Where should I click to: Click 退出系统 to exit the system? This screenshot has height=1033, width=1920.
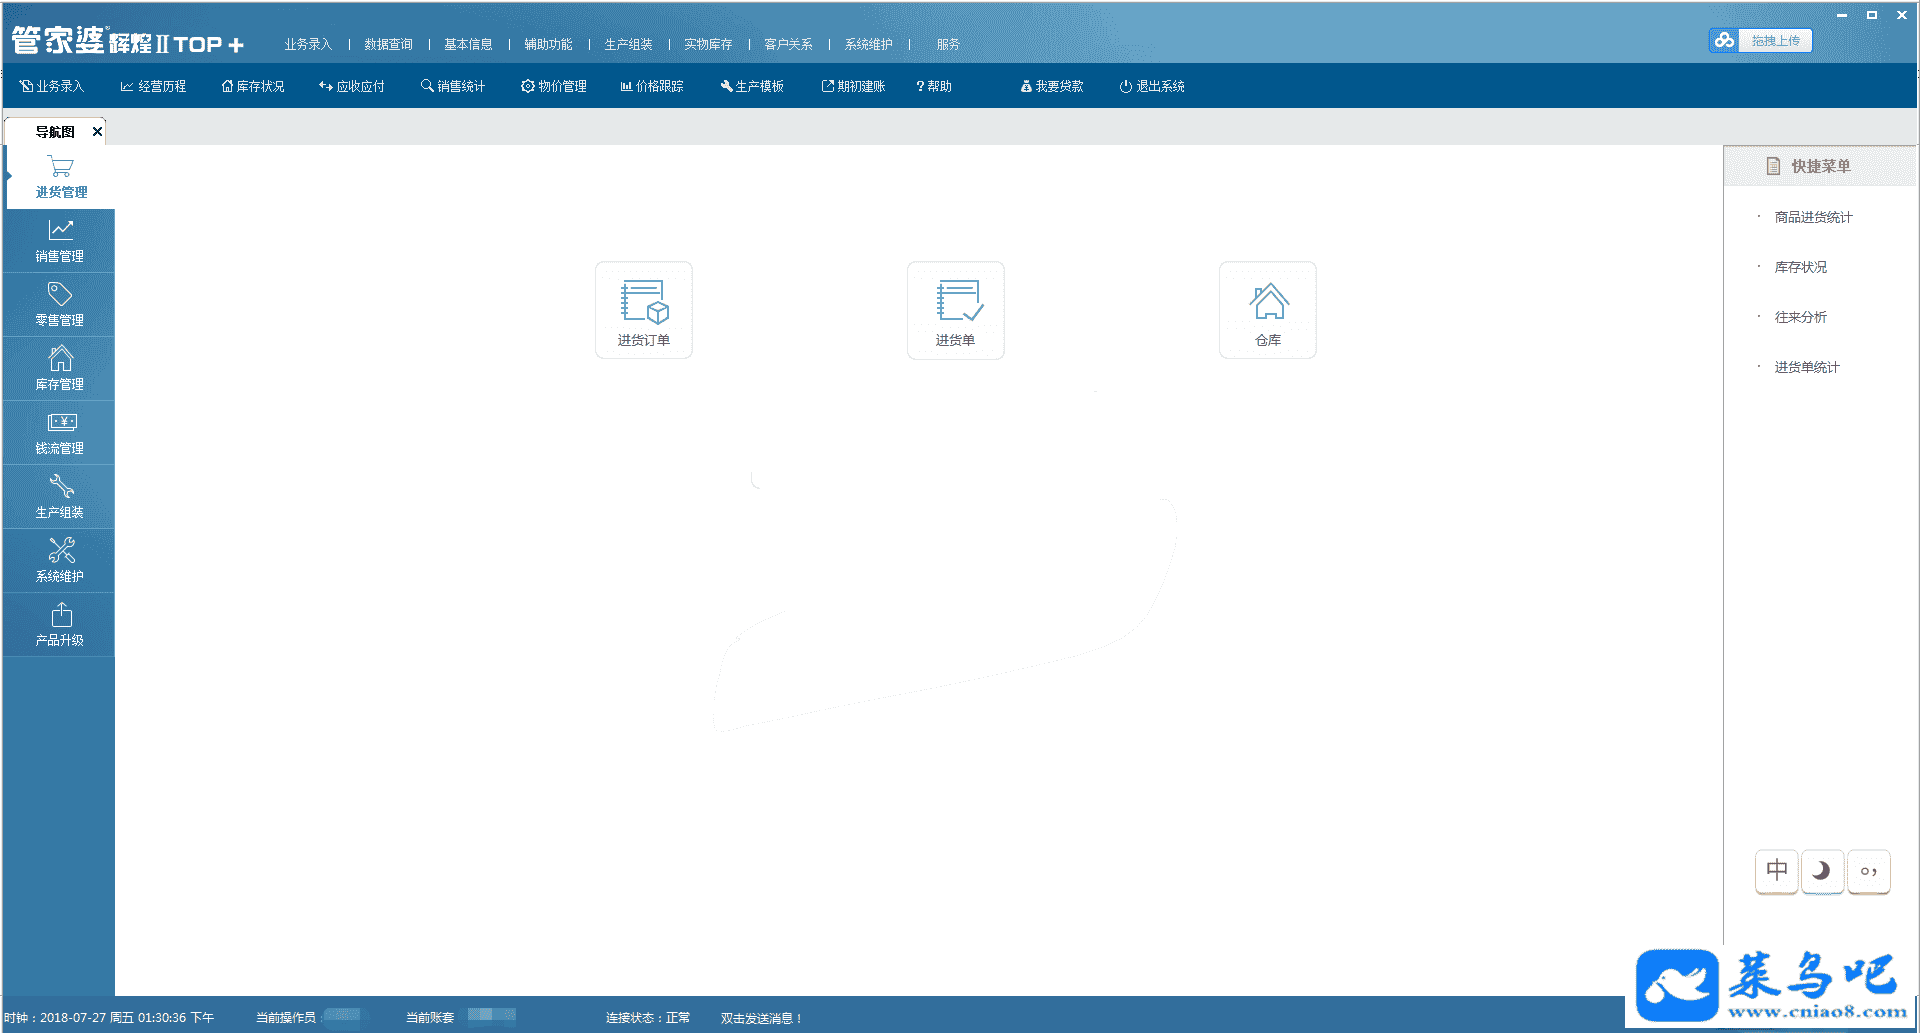tap(1152, 86)
